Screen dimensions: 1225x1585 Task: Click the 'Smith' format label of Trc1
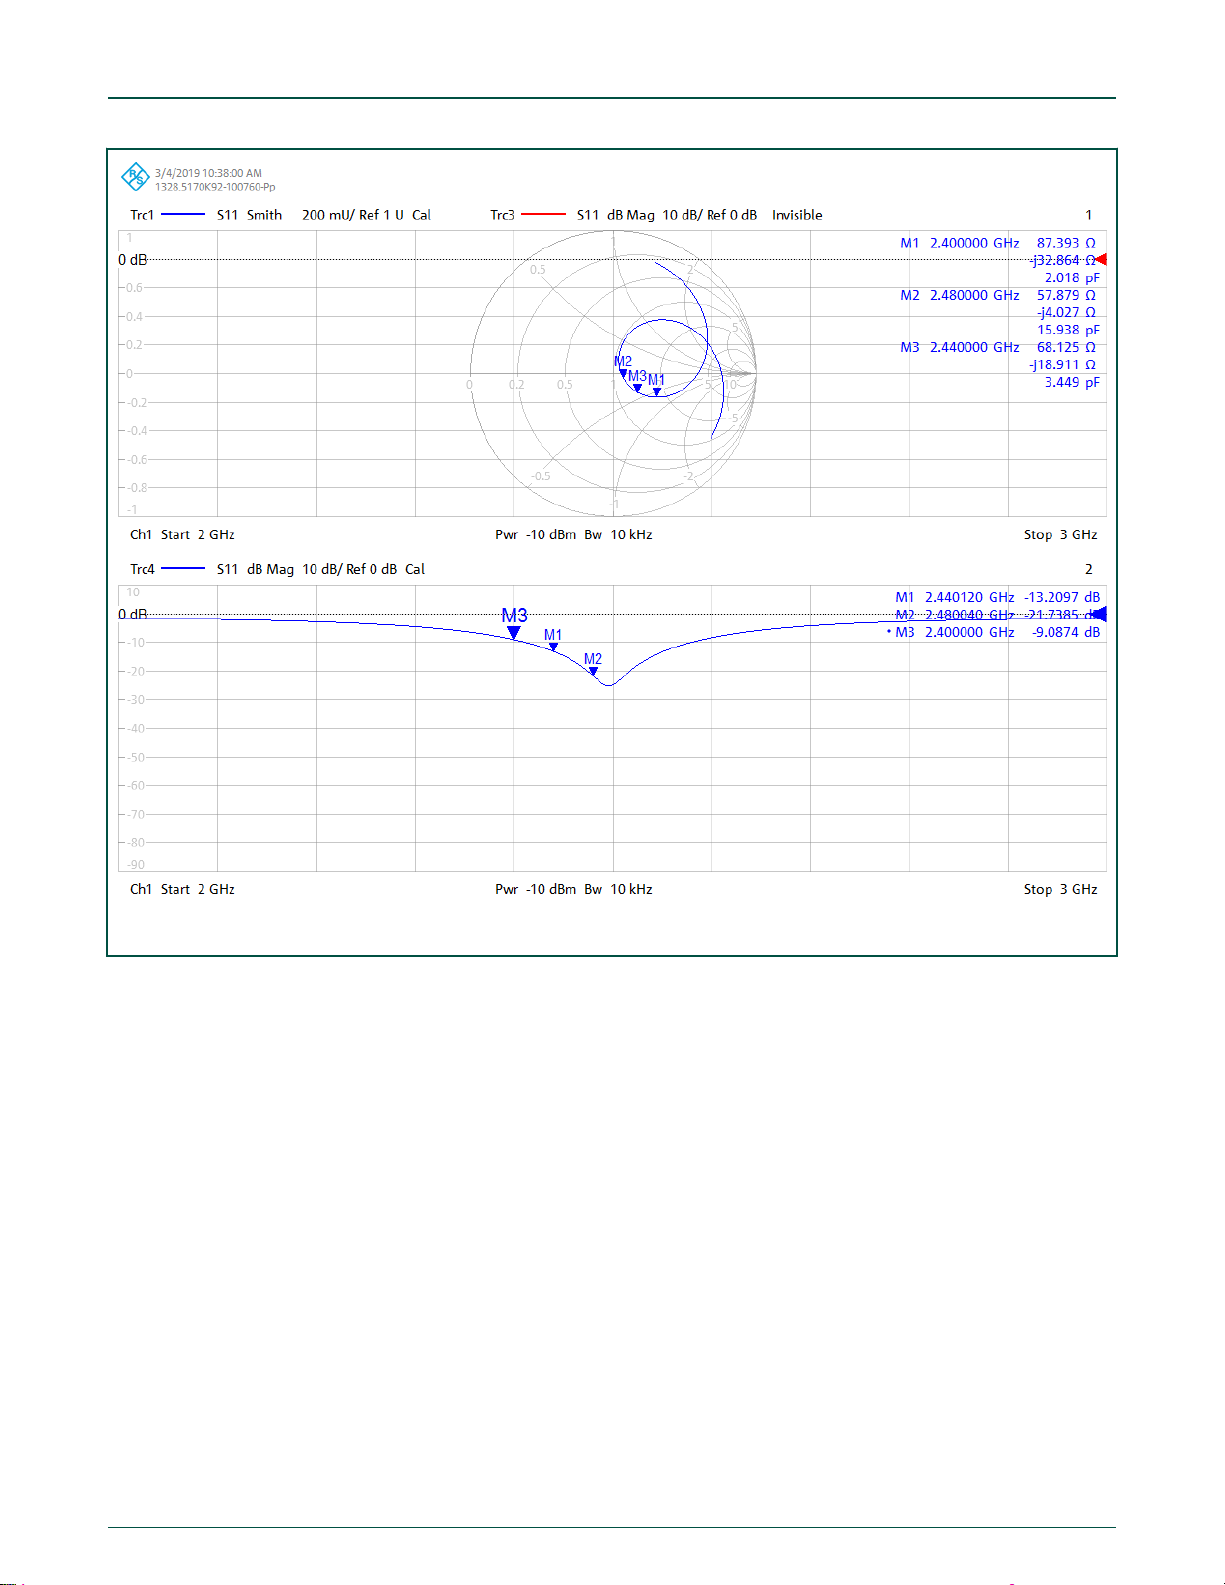point(264,215)
